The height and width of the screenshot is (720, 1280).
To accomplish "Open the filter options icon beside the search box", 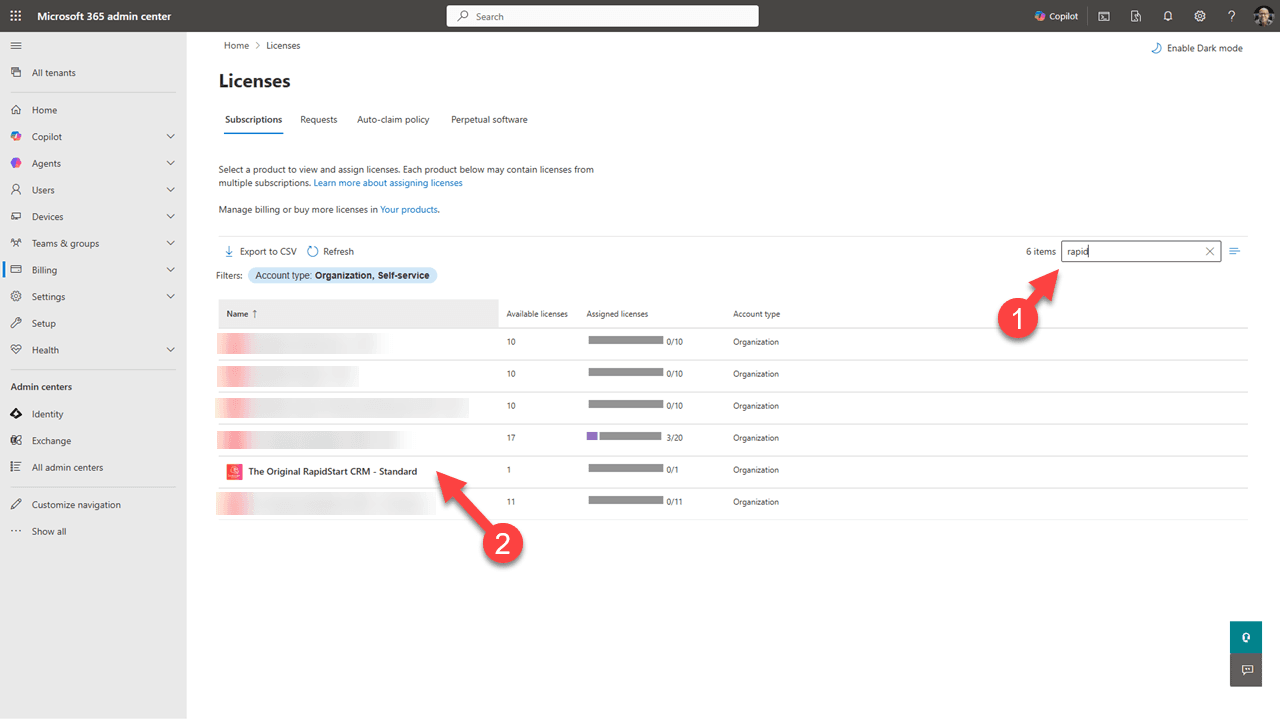I will pyautogui.click(x=1235, y=251).
